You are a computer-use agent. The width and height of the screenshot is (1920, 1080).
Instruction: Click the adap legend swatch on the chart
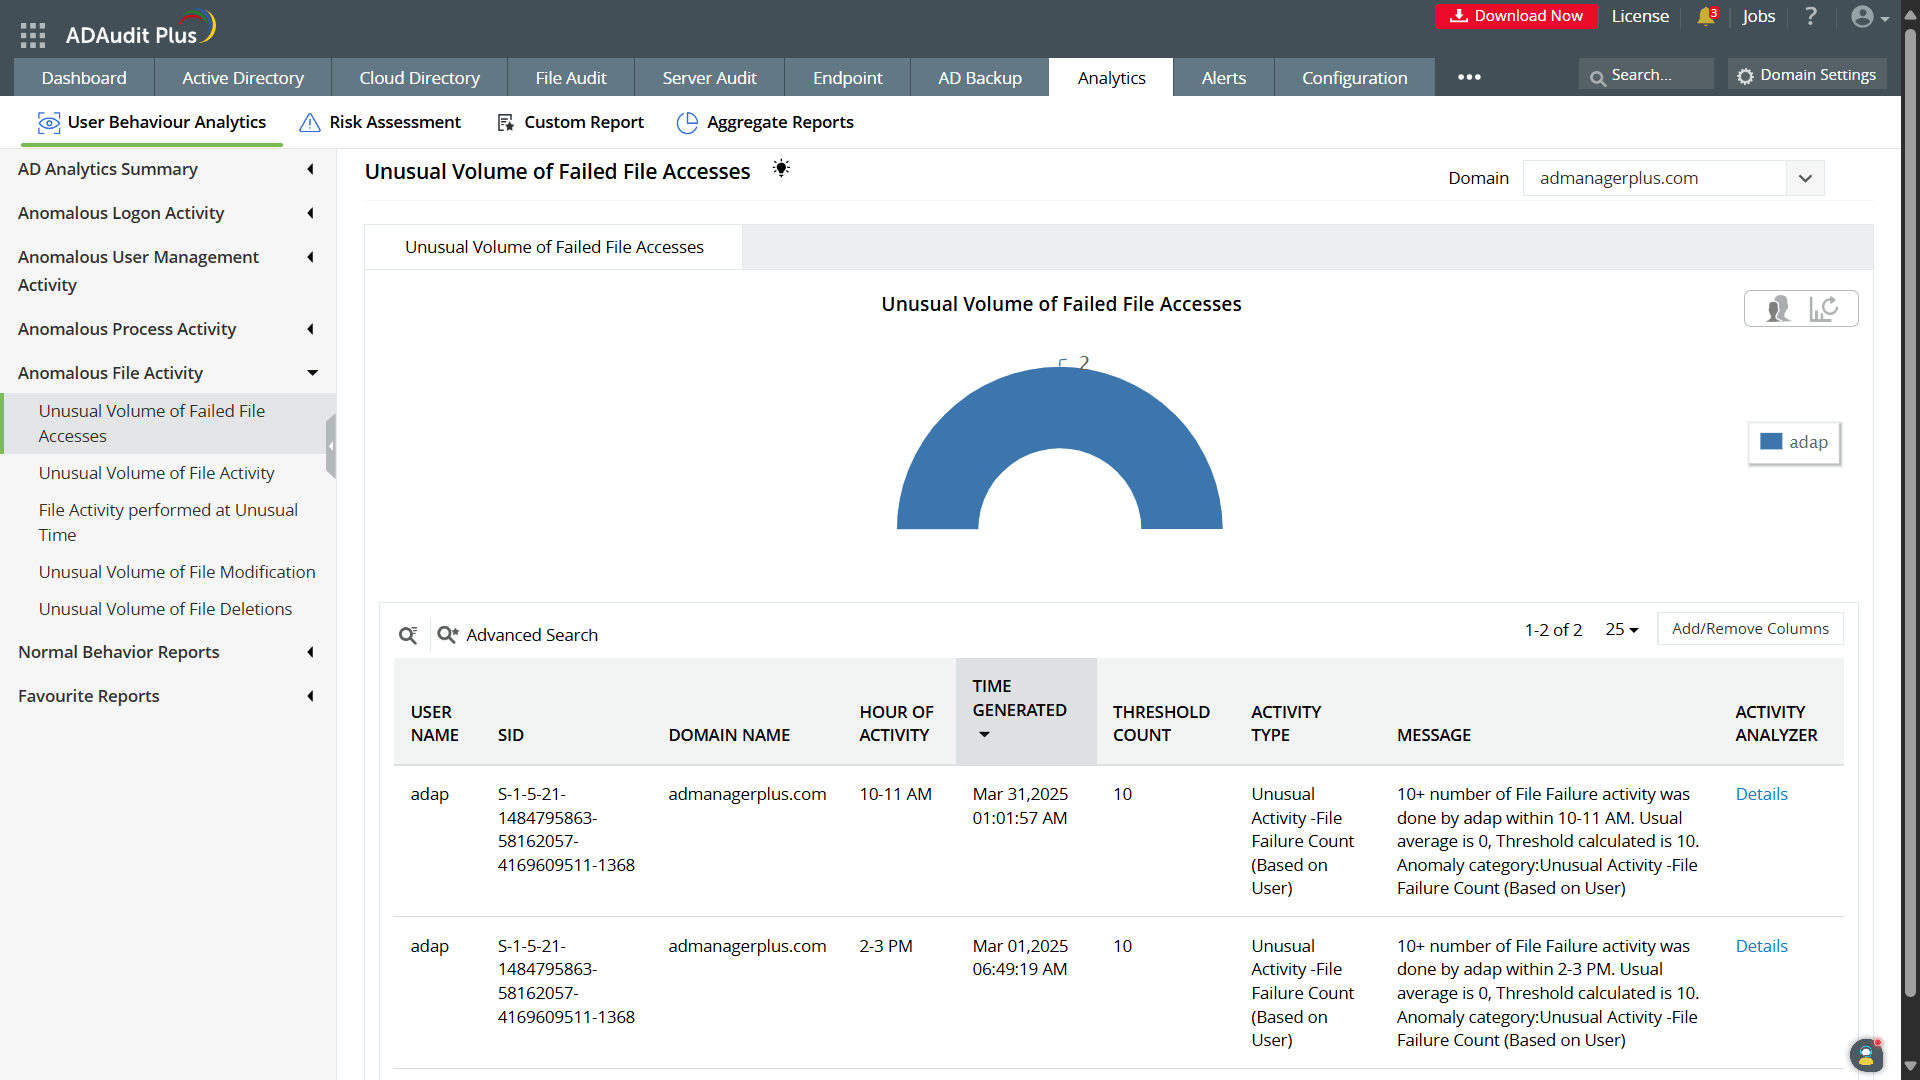tap(1771, 441)
